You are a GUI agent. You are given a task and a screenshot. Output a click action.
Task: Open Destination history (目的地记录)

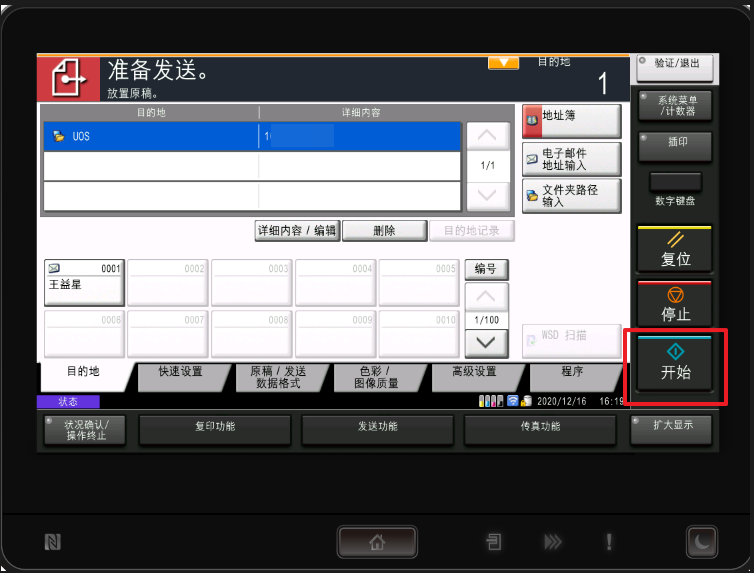tap(472, 231)
